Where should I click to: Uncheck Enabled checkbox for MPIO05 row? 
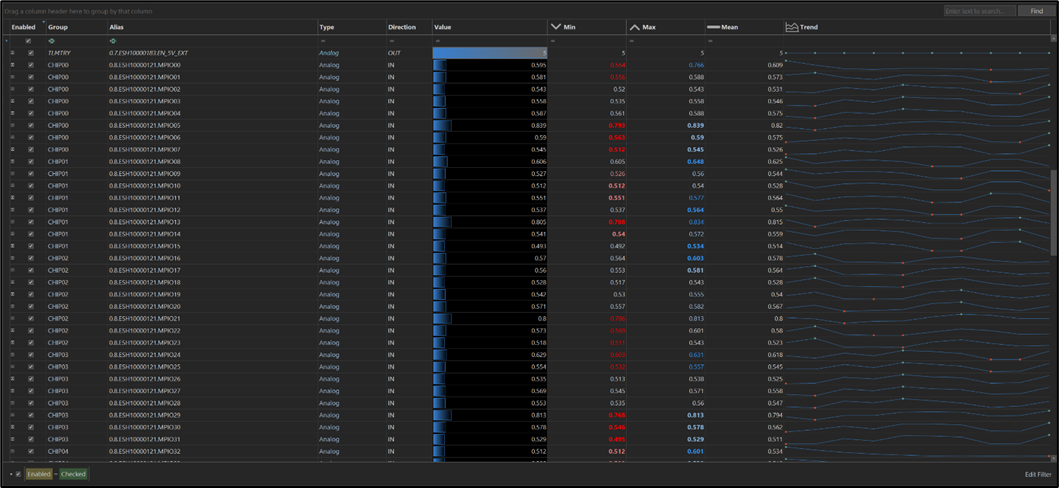[30, 125]
